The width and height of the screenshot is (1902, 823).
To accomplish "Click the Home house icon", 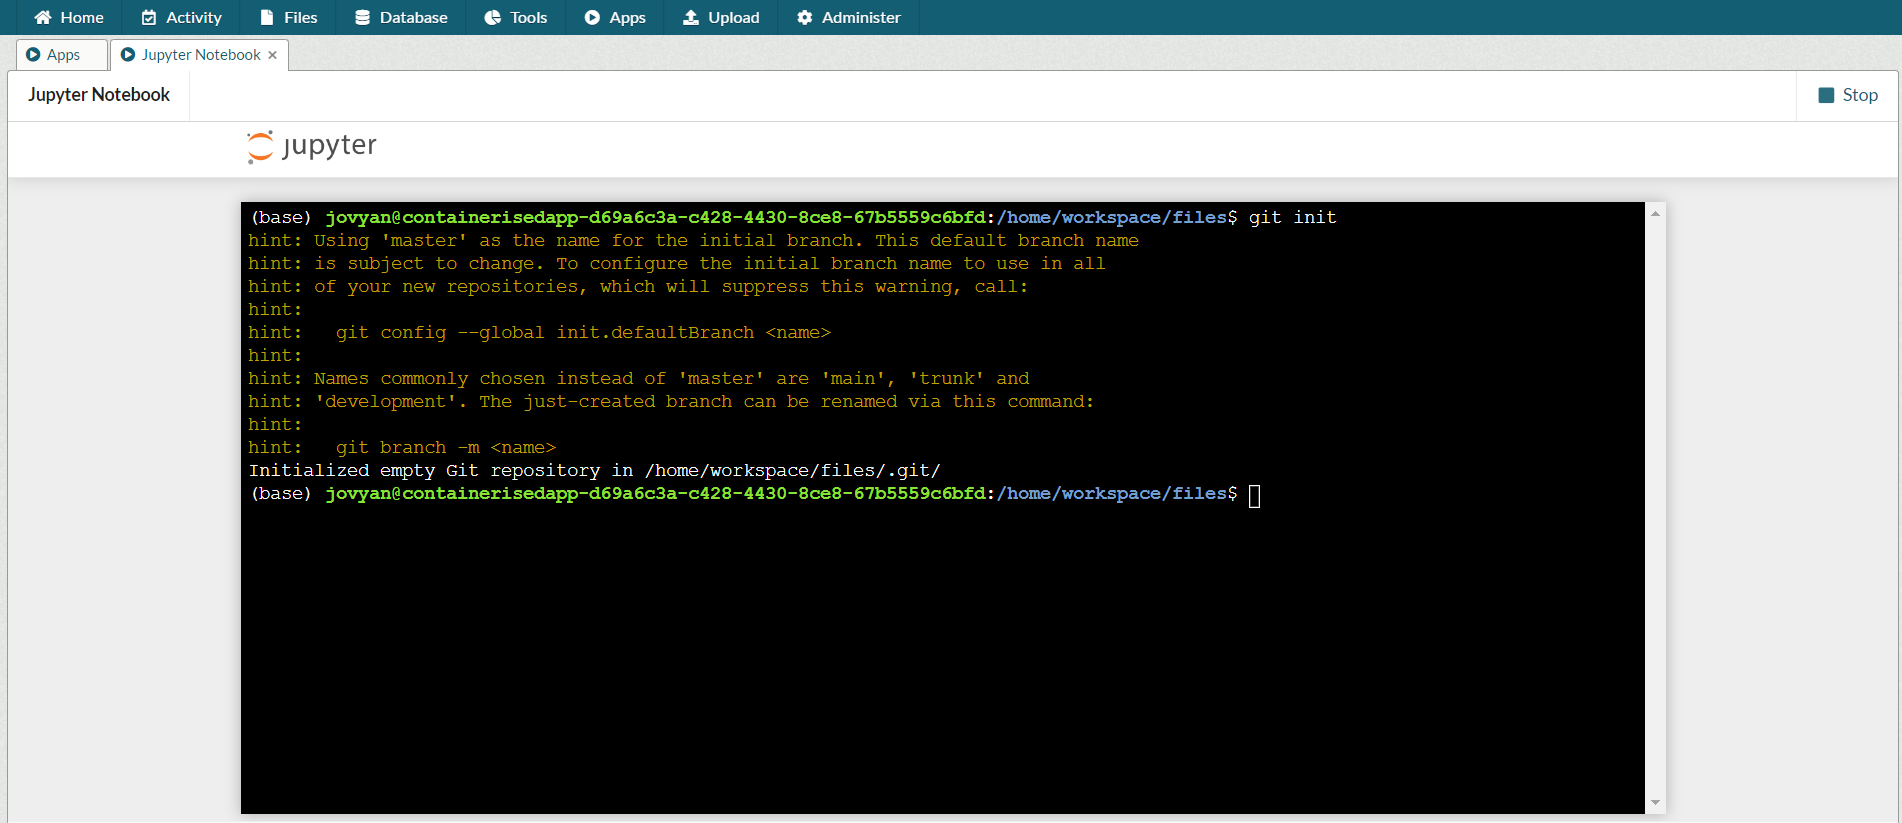I will coord(42,17).
